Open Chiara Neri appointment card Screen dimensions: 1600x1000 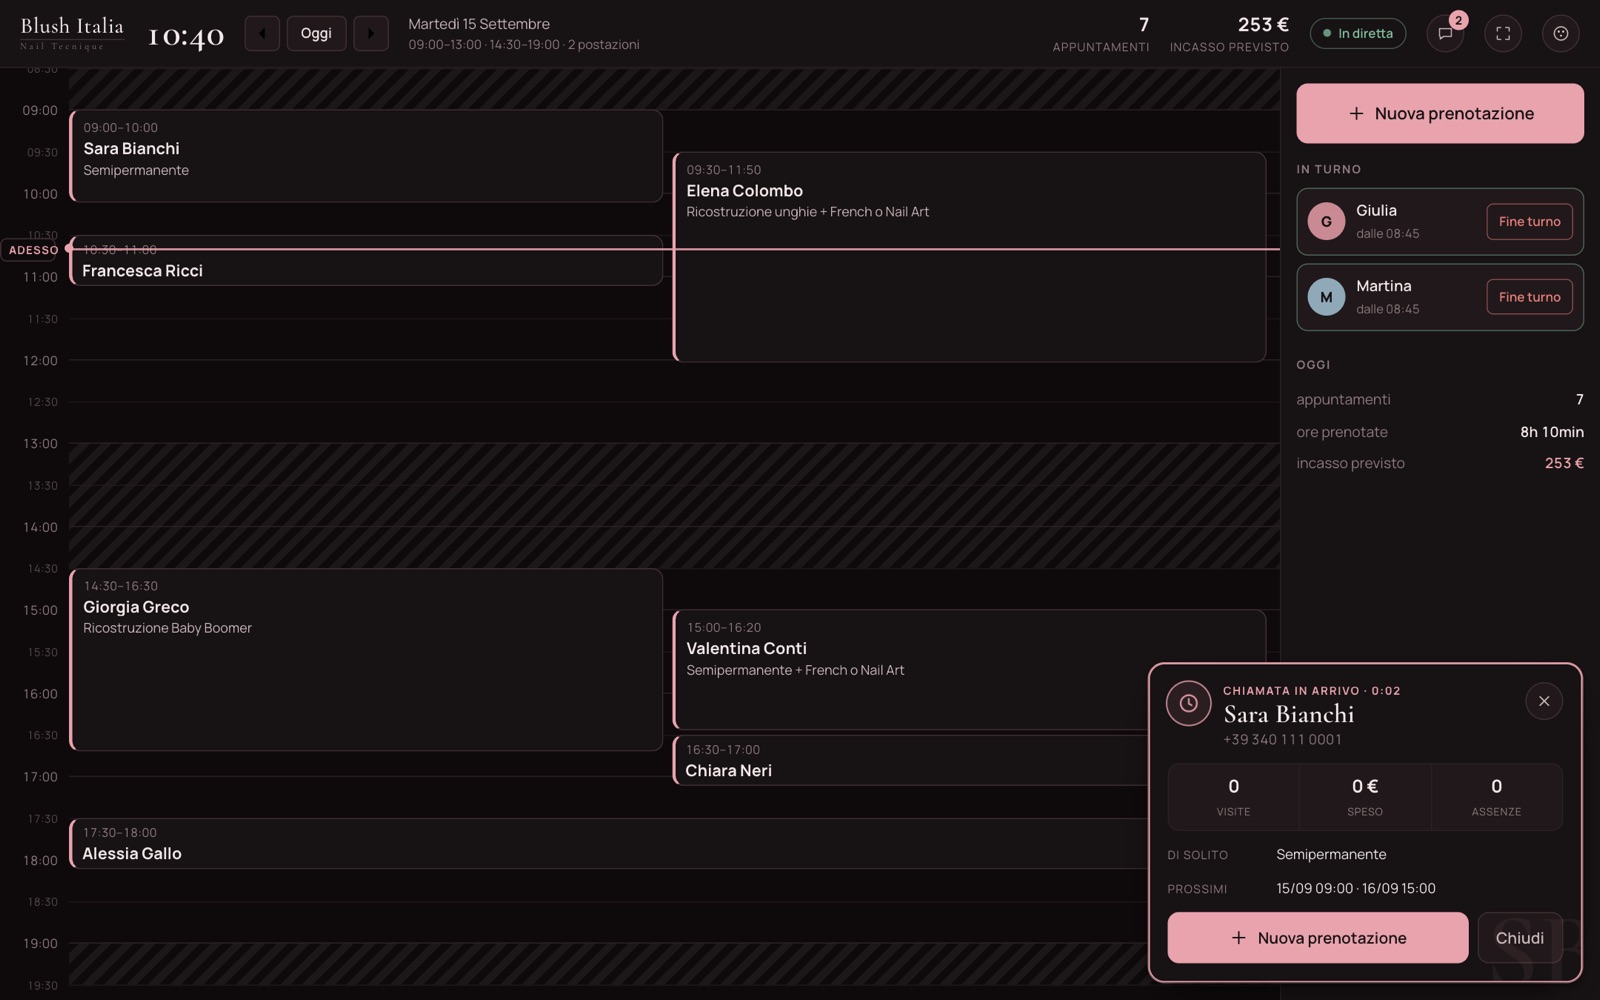tap(910, 761)
